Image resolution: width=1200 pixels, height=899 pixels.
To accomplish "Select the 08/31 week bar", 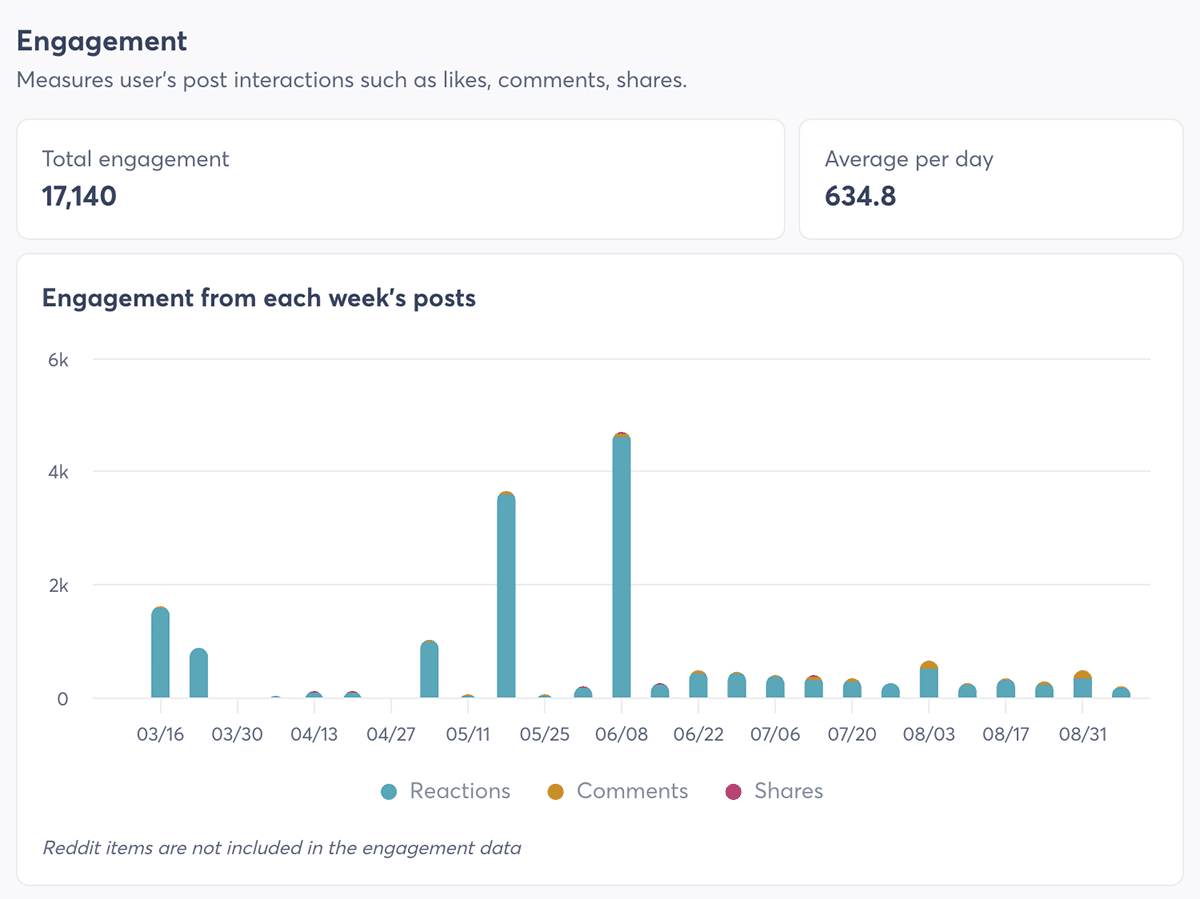I will pyautogui.click(x=1083, y=684).
